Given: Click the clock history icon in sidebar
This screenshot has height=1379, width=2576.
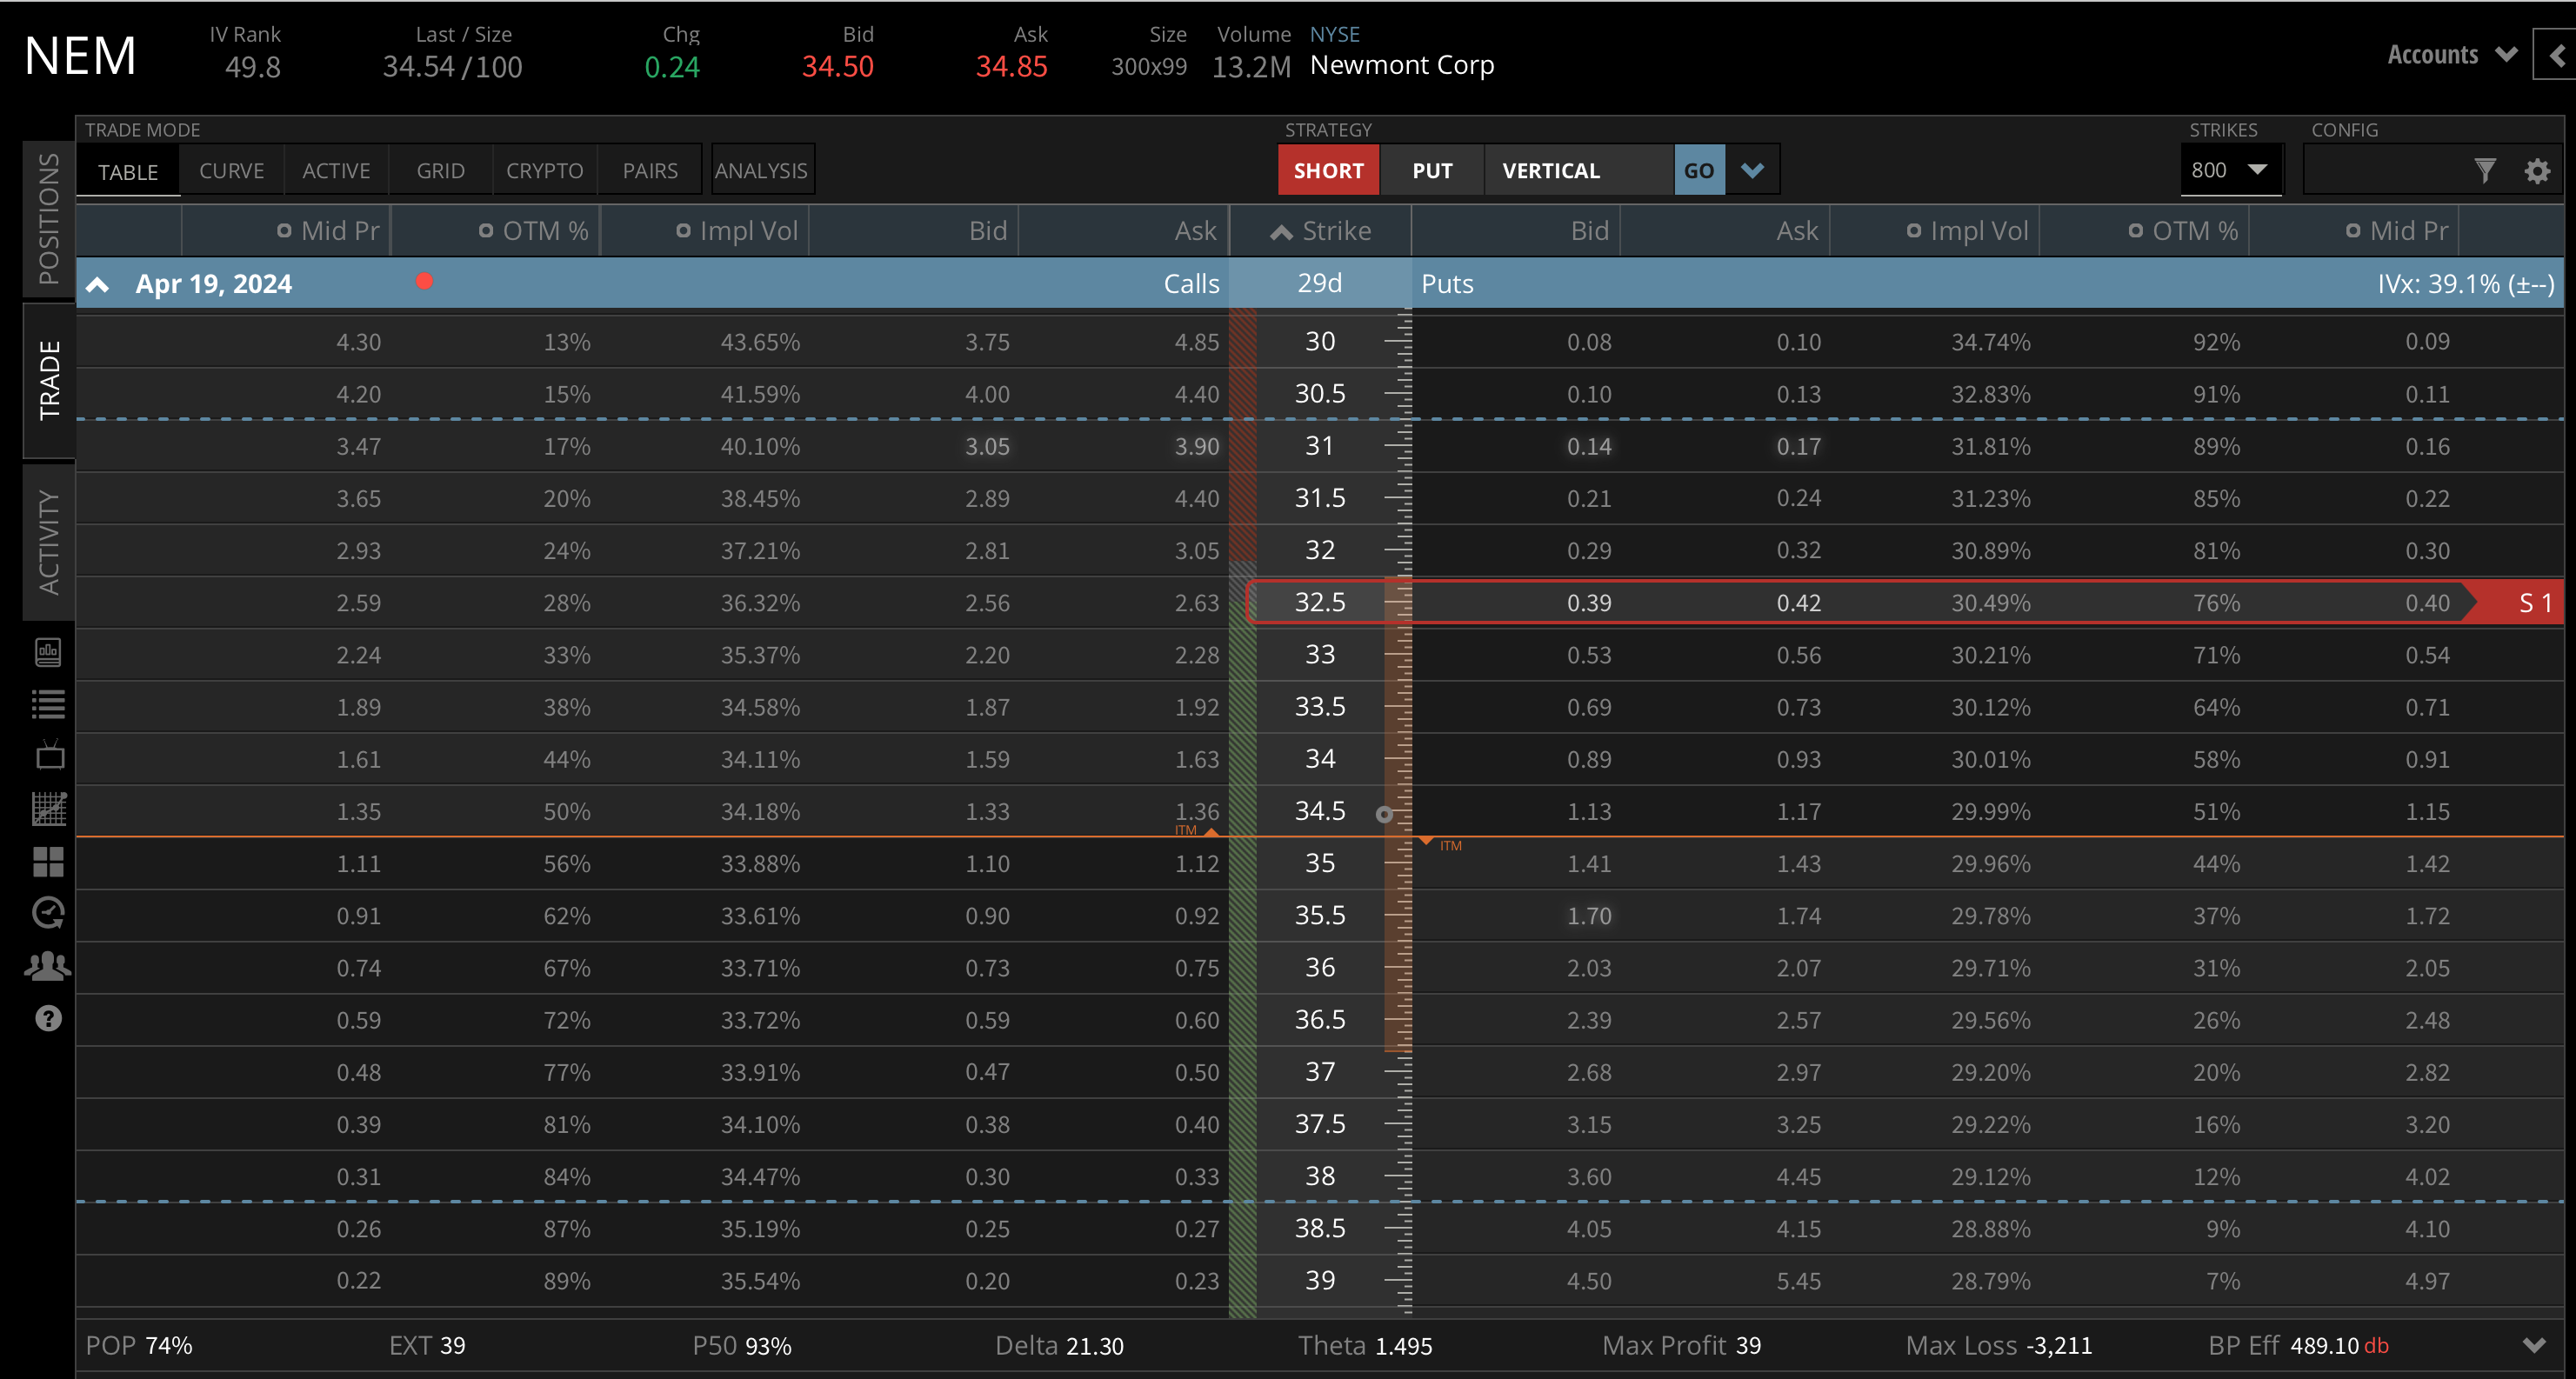Looking at the screenshot, I should click(49, 913).
